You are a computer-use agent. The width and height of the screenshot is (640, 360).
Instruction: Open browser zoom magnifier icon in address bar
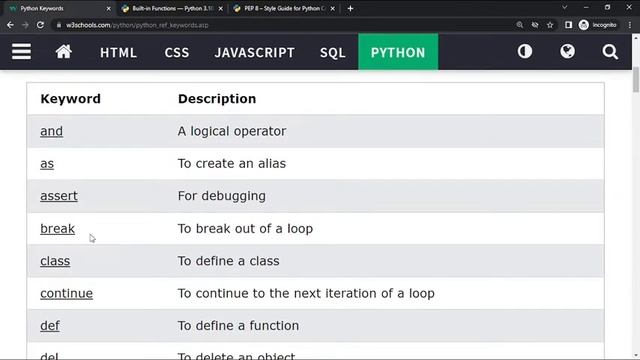(520, 25)
